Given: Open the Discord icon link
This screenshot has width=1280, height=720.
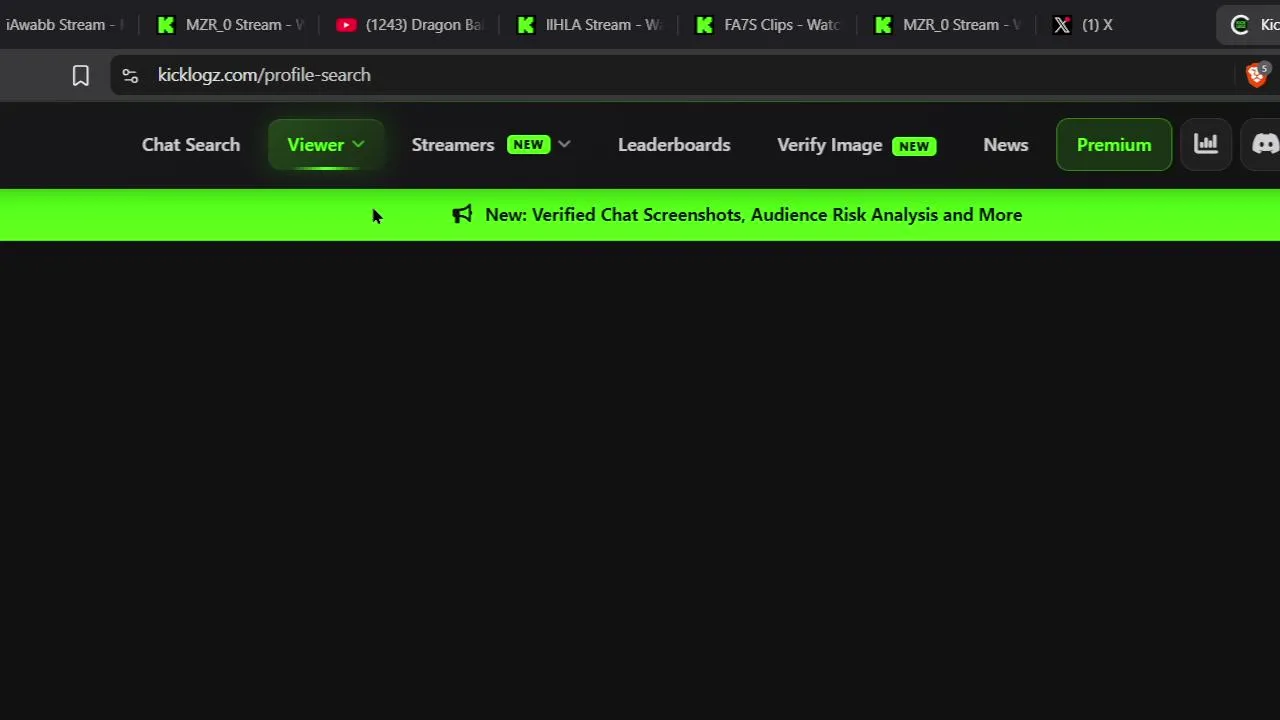Looking at the screenshot, I should point(1265,144).
